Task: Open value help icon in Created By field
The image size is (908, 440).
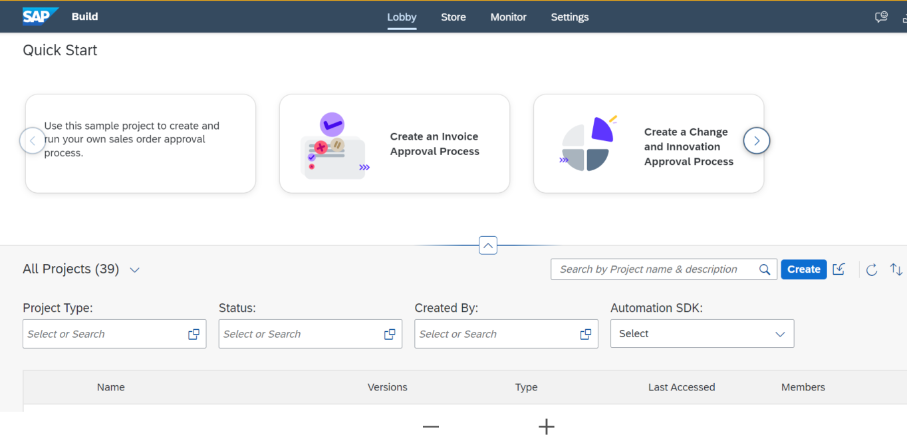Action: (x=586, y=334)
